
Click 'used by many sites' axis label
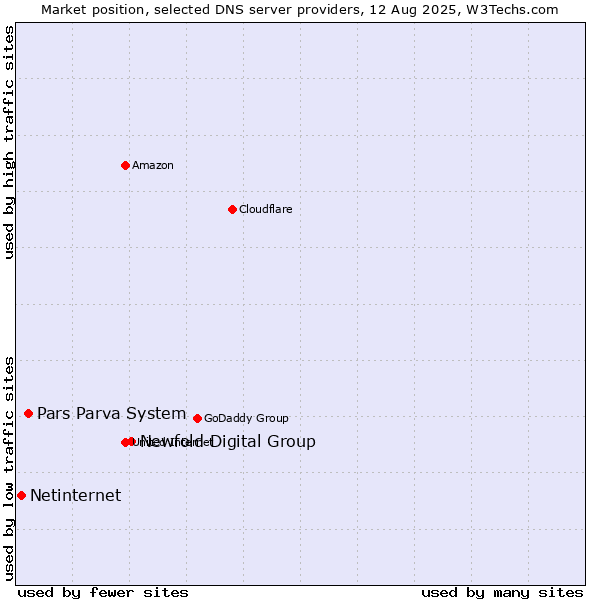pyautogui.click(x=502, y=593)
